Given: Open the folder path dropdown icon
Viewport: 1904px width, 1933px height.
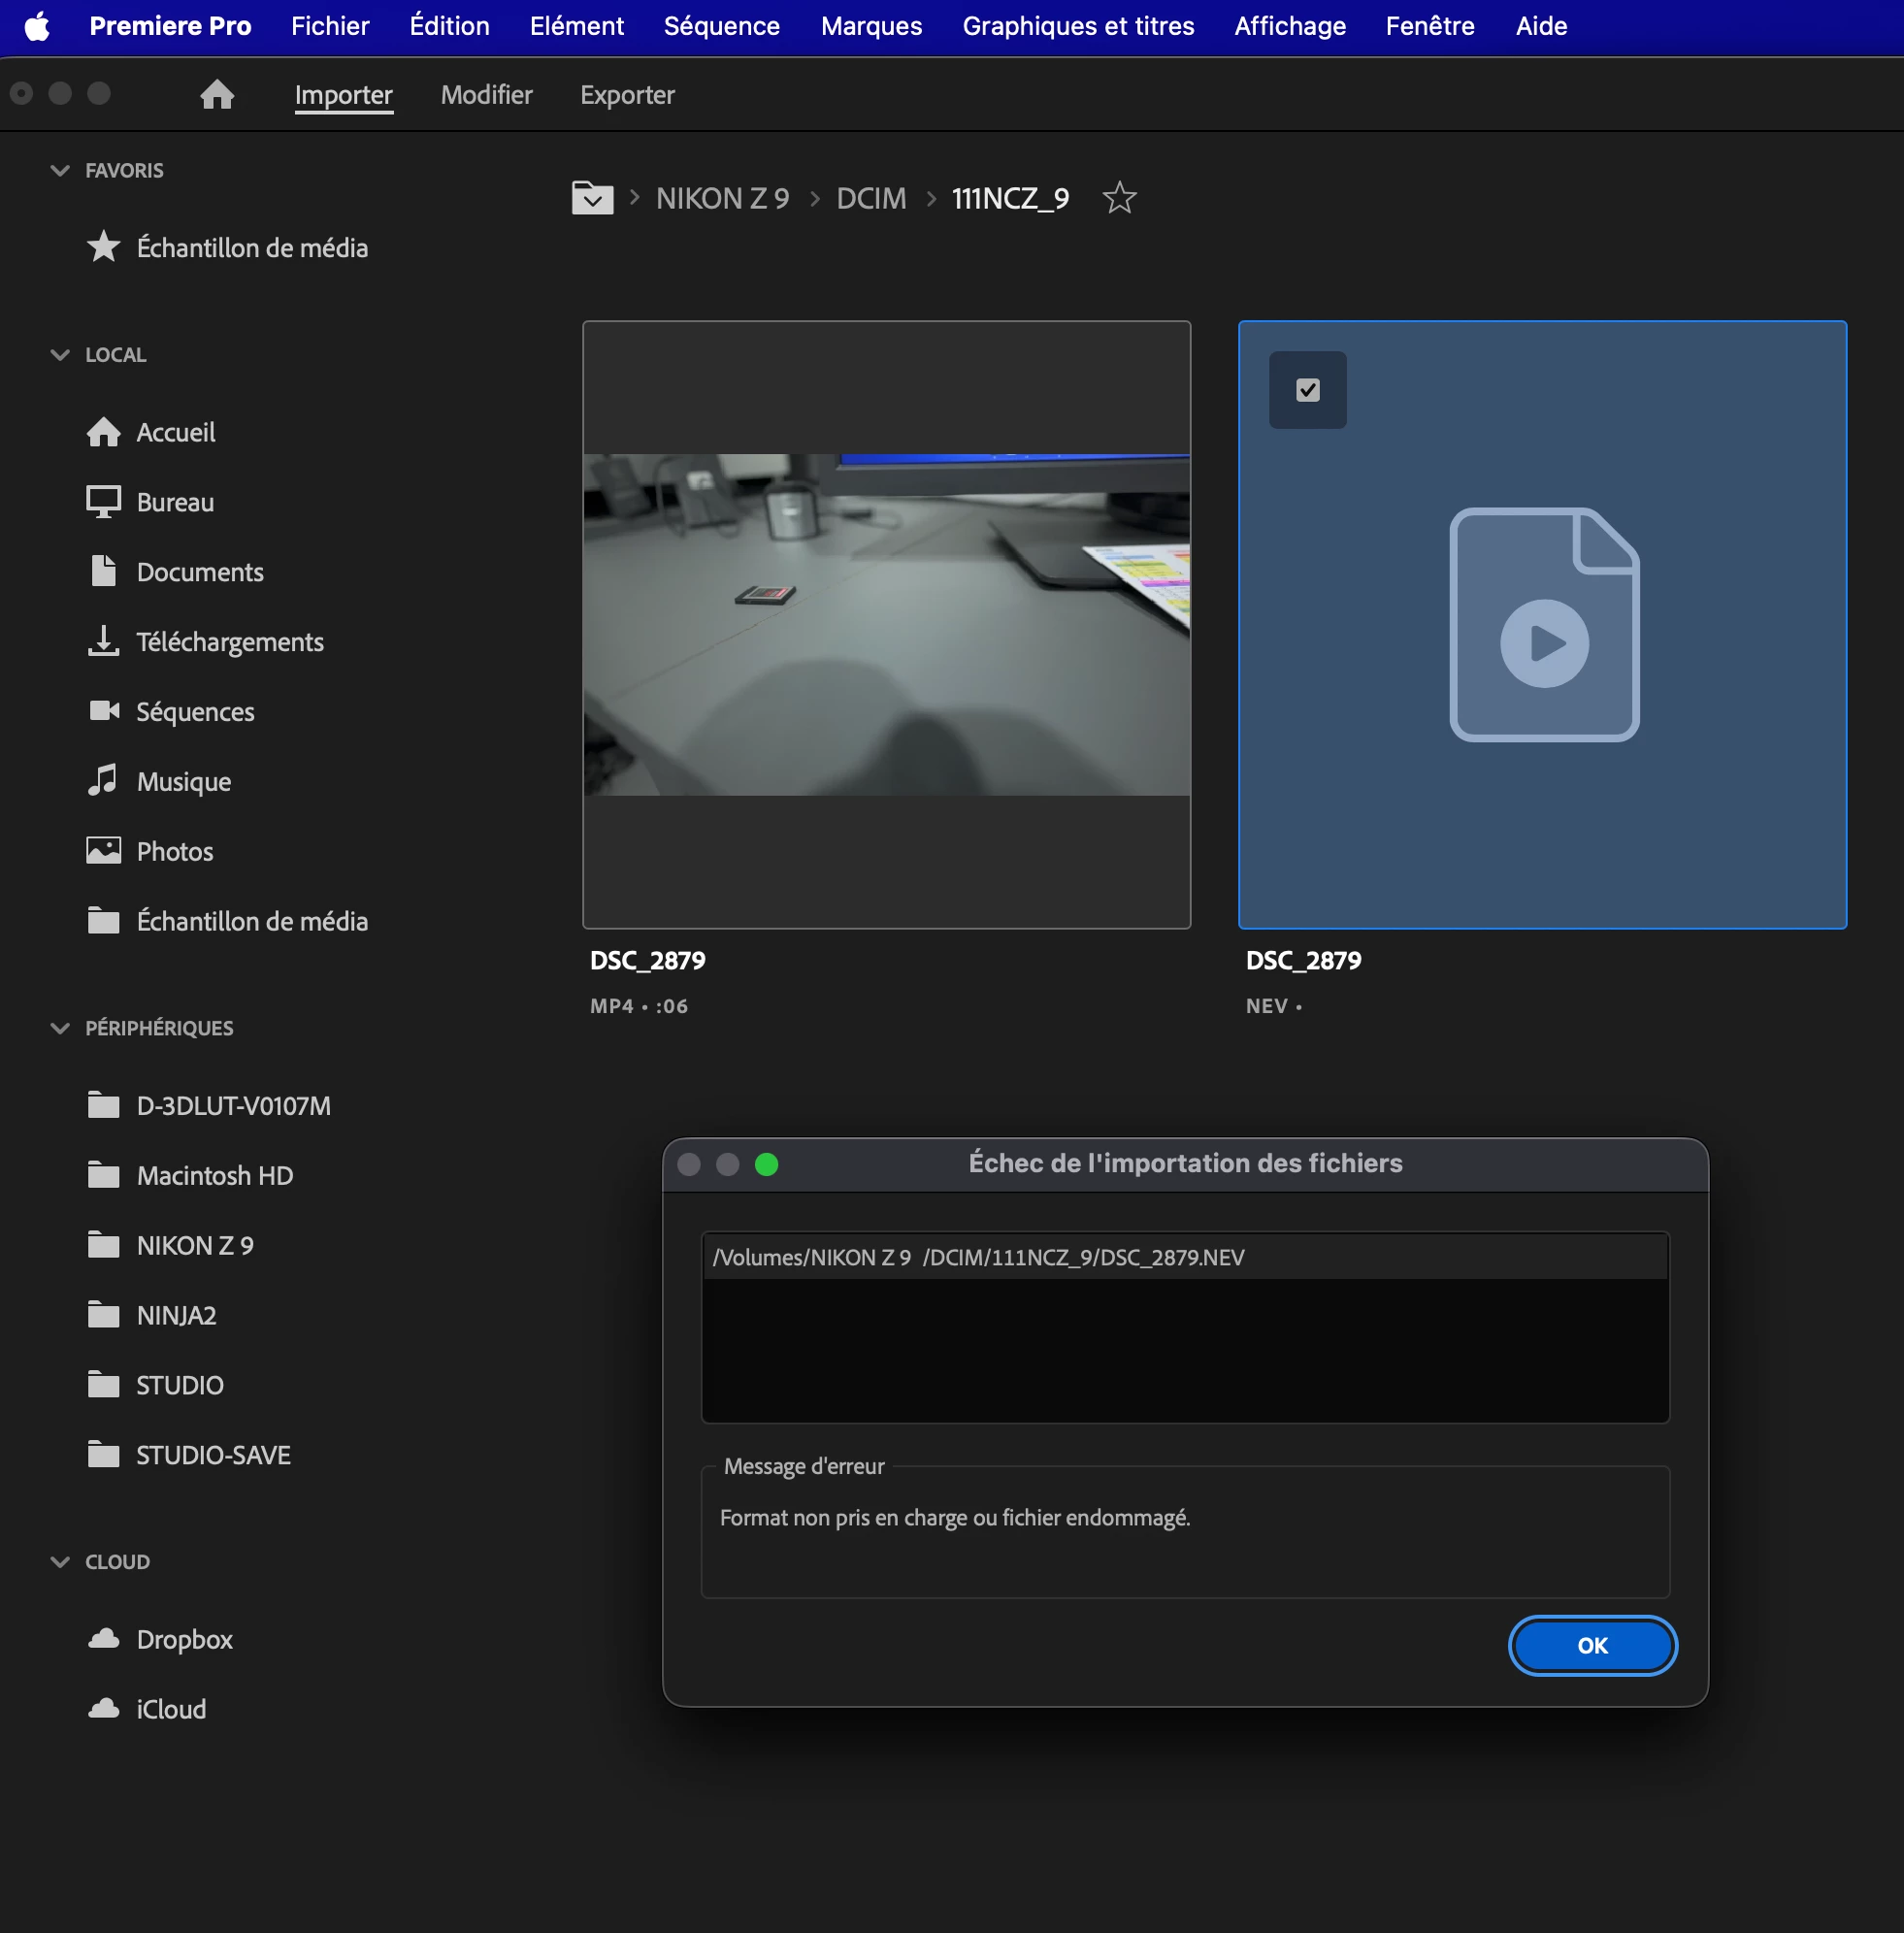Looking at the screenshot, I should click(592, 198).
